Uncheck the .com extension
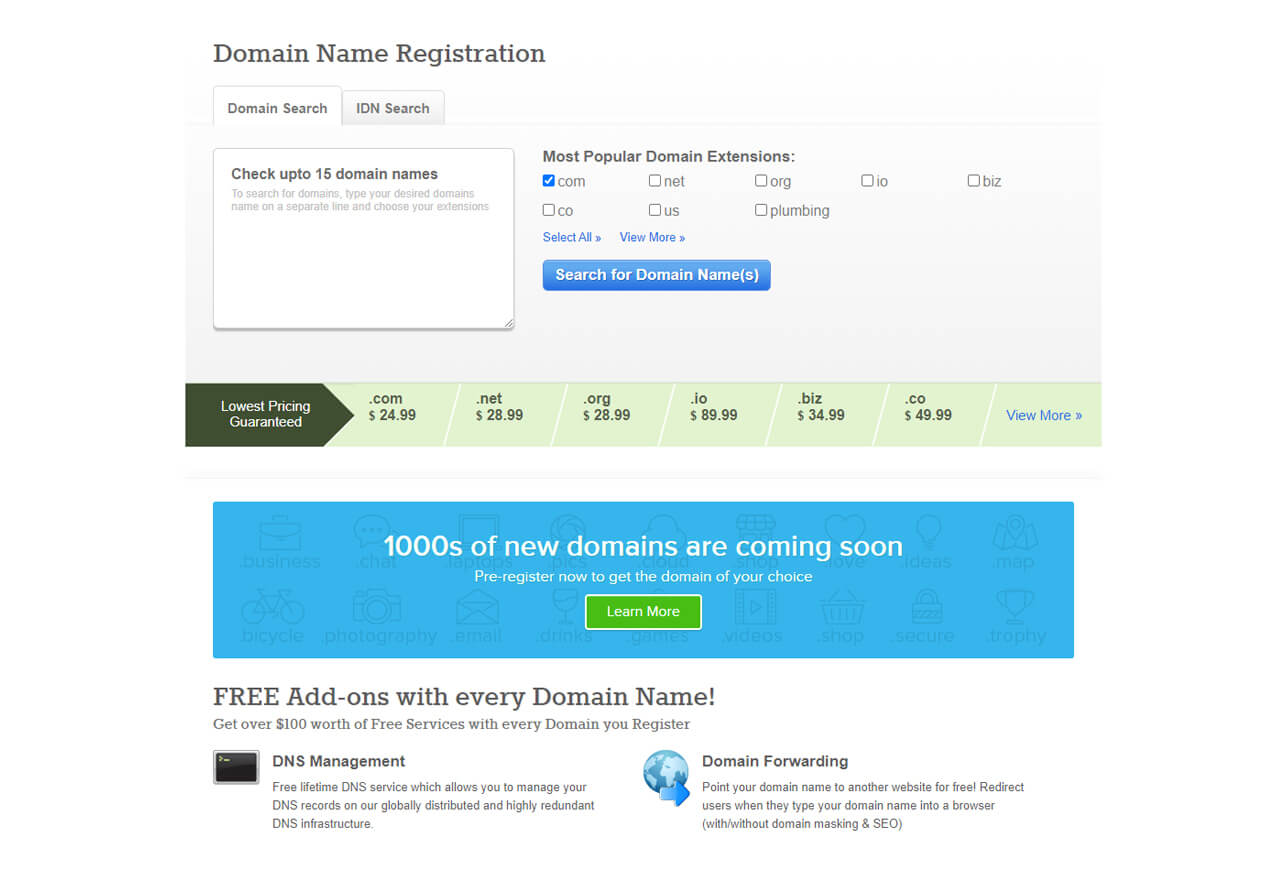Viewport: 1268px width, 872px height. 548,181
